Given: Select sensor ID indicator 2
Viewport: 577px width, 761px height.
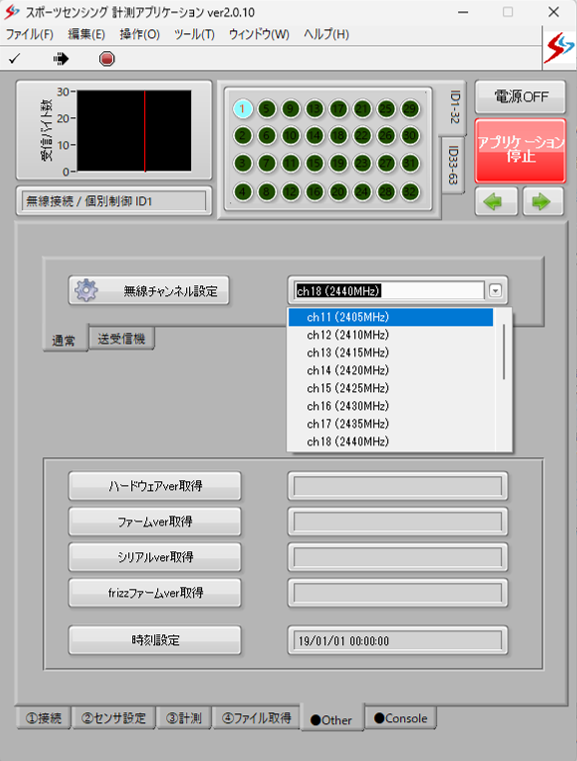Looking at the screenshot, I should 243,136.
